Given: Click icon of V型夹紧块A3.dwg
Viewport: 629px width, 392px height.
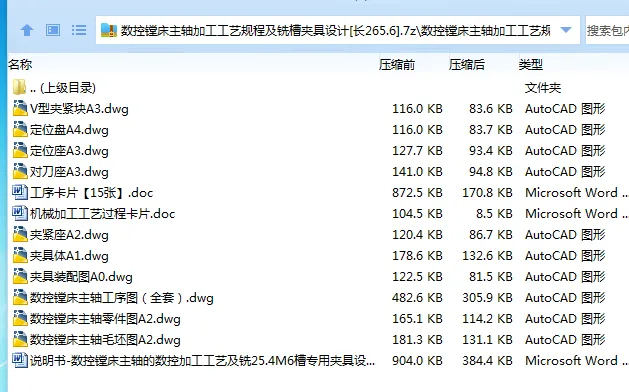Looking at the screenshot, I should 20,108.
